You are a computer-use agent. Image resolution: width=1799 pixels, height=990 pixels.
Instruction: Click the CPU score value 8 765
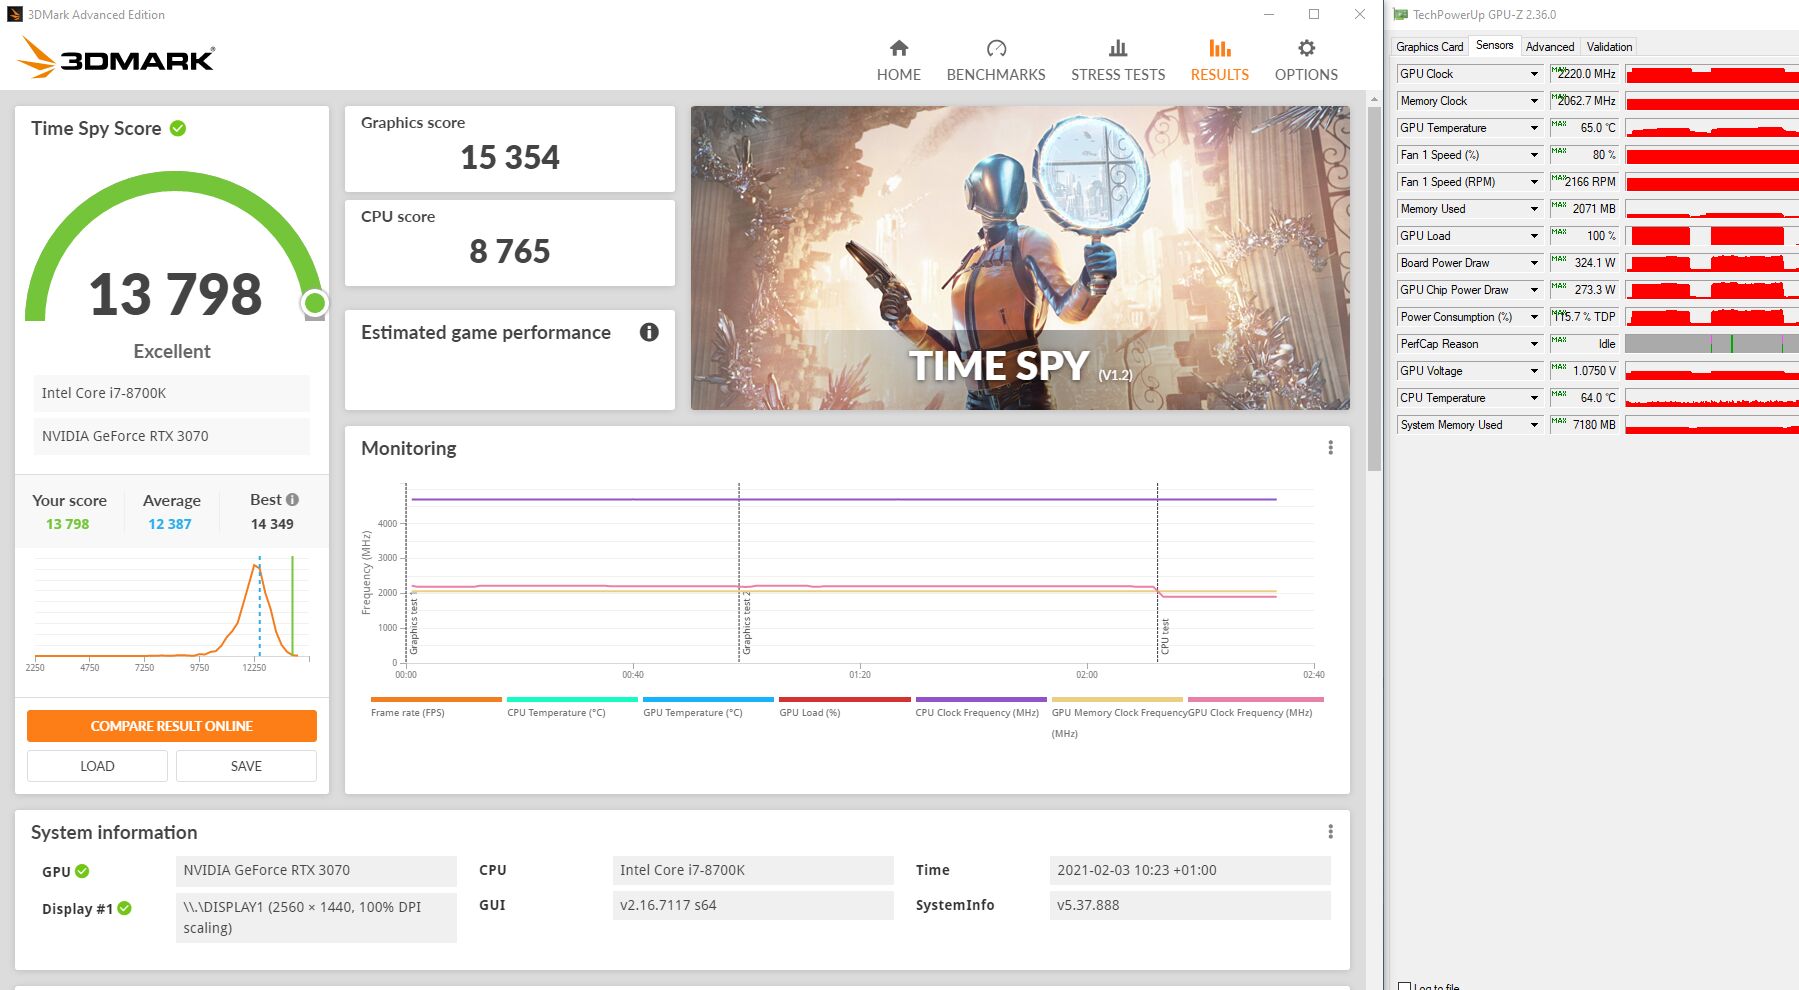click(x=510, y=251)
